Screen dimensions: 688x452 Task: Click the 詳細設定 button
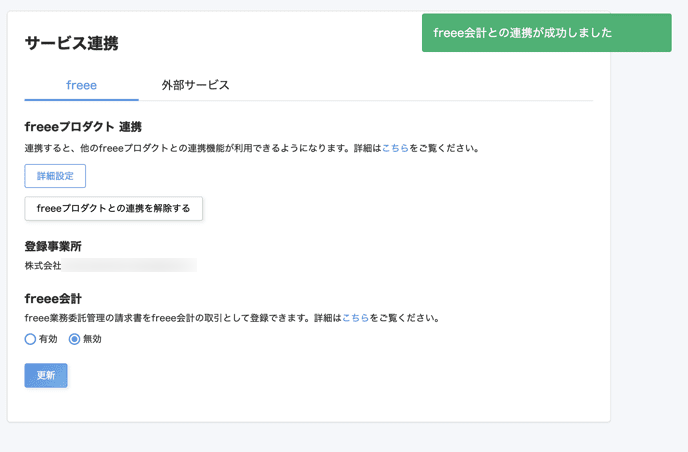(x=55, y=176)
